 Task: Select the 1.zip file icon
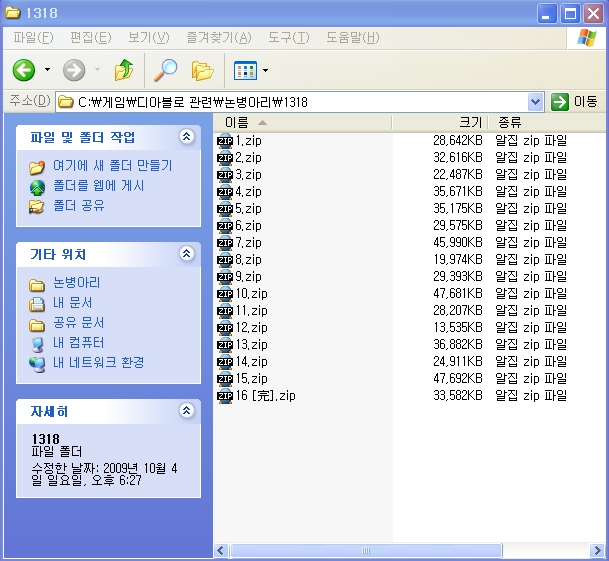tap(225, 141)
